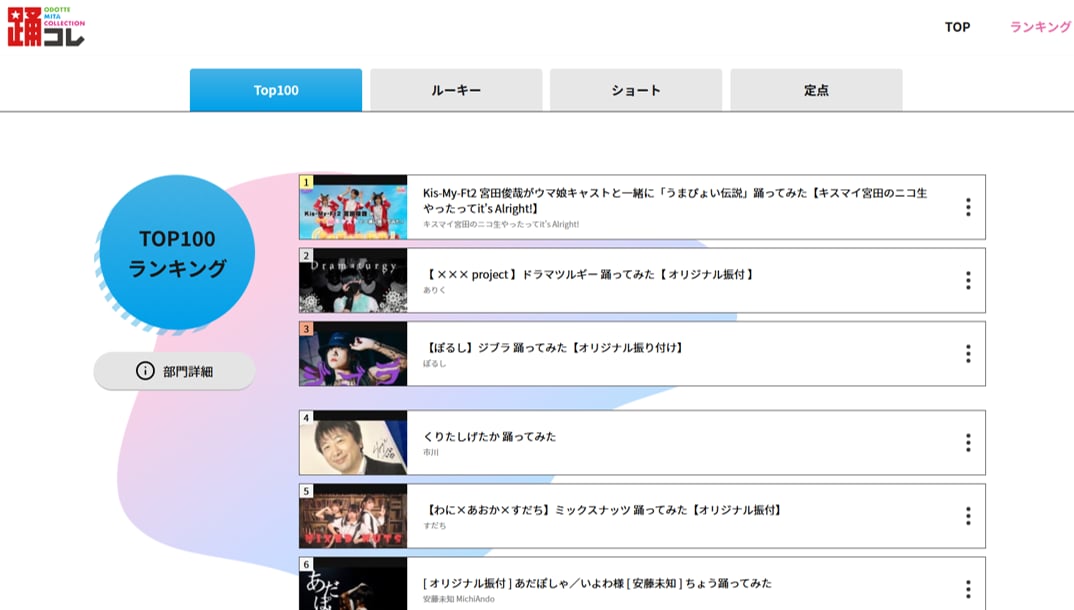The width and height of the screenshot is (1074, 610).
Task: Click the blue TOP100 ランキング circle
Action: click(x=177, y=253)
